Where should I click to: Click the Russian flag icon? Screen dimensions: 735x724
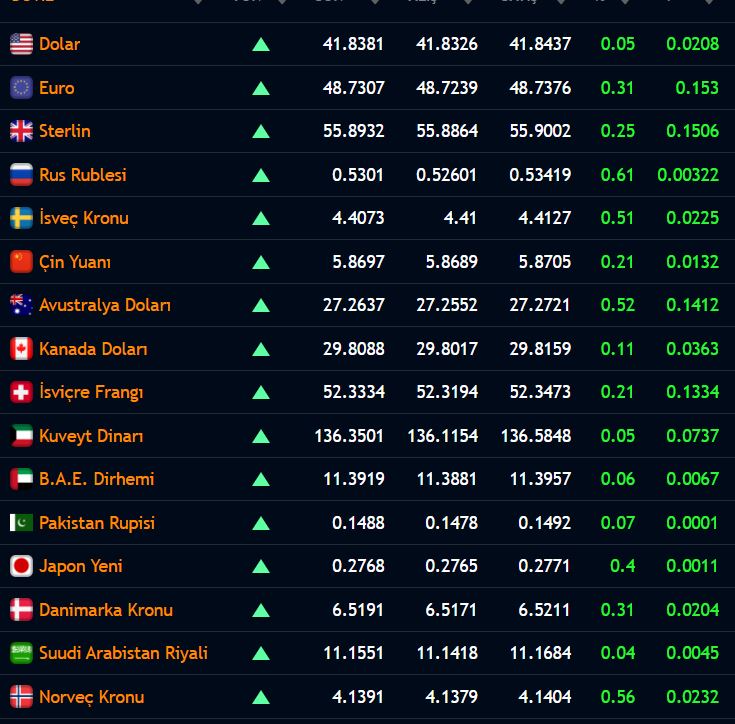pos(21,175)
